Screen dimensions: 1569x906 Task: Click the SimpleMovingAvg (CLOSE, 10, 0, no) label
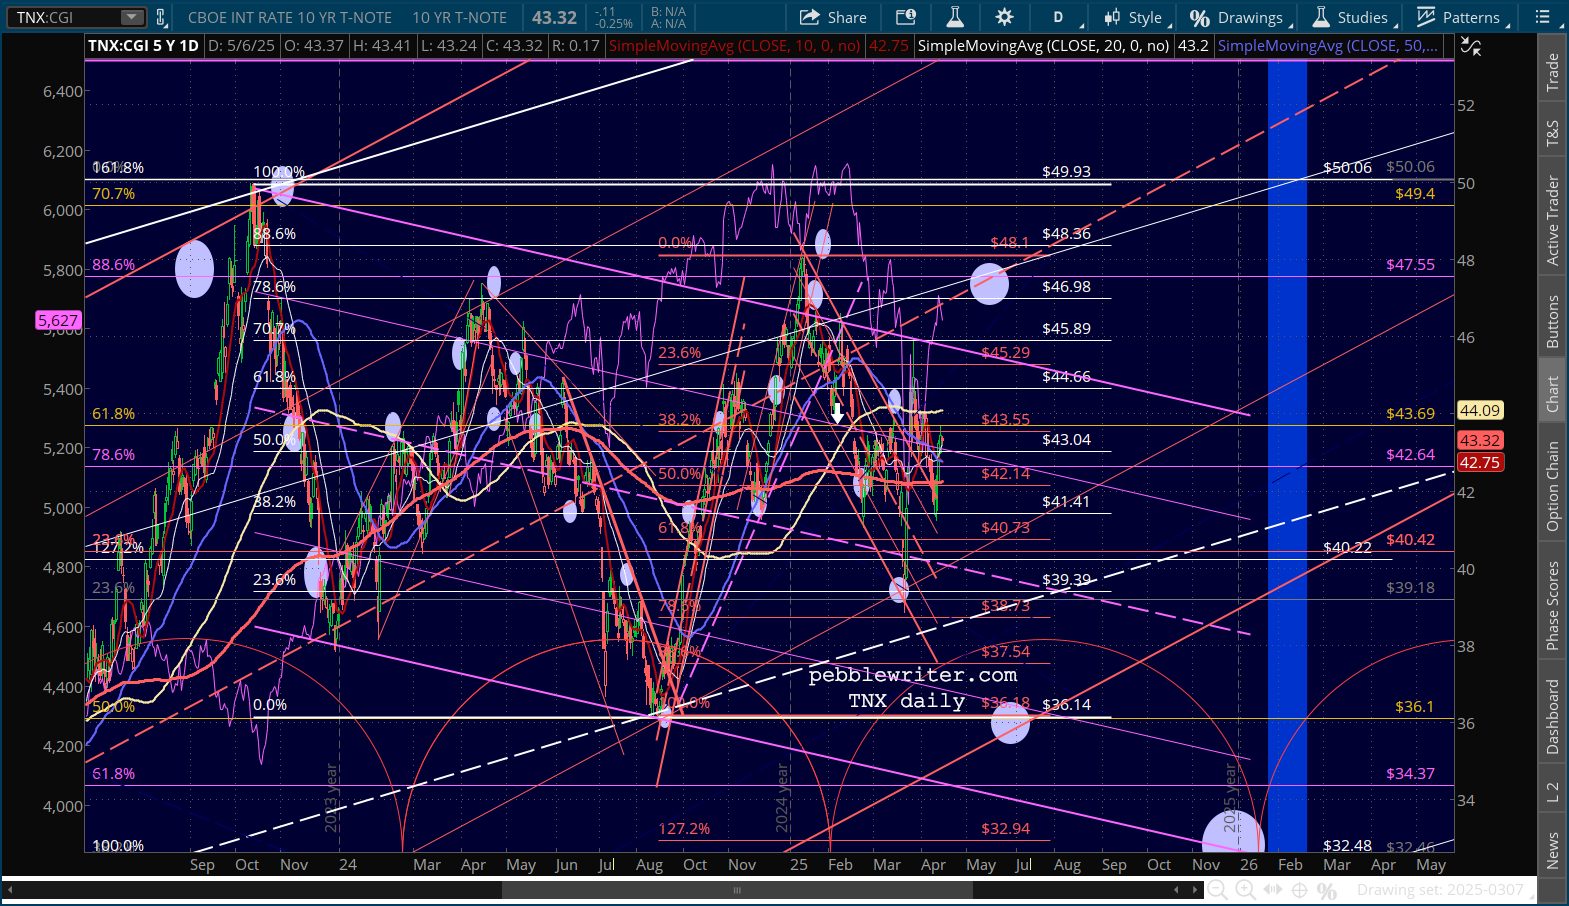pyautogui.click(x=735, y=46)
